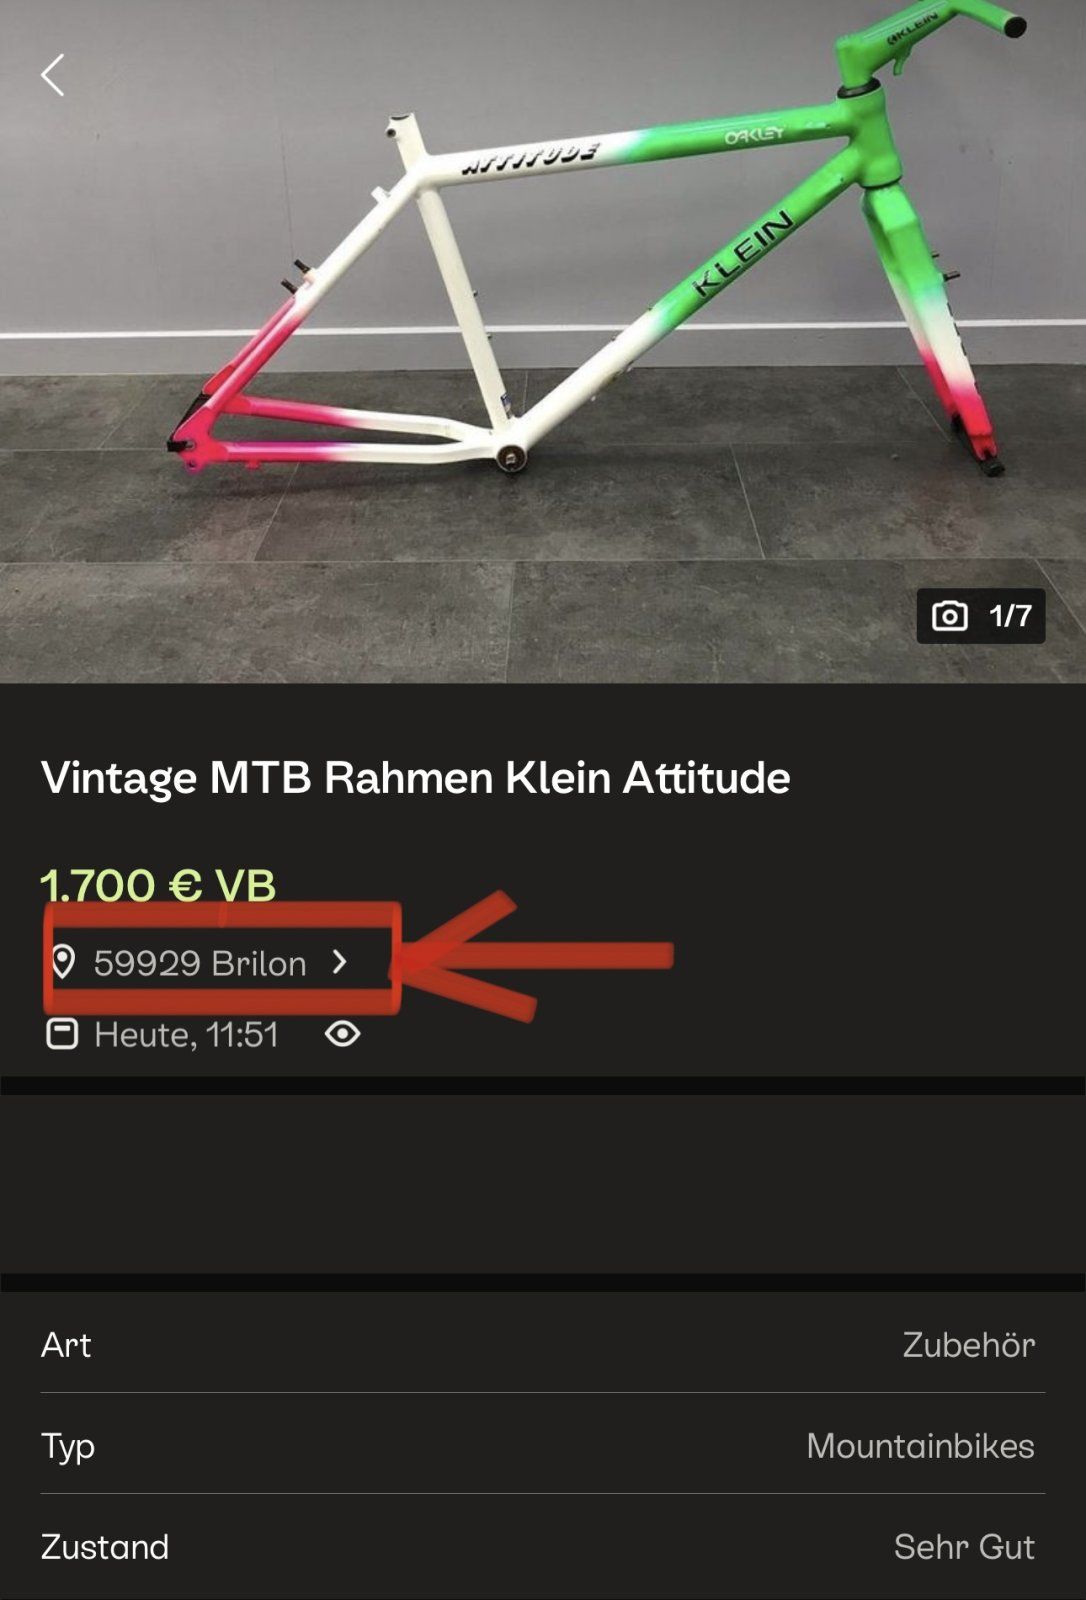The height and width of the screenshot is (1600, 1086).
Task: Select the Zustand row label
Action: pyautogui.click(x=104, y=1547)
